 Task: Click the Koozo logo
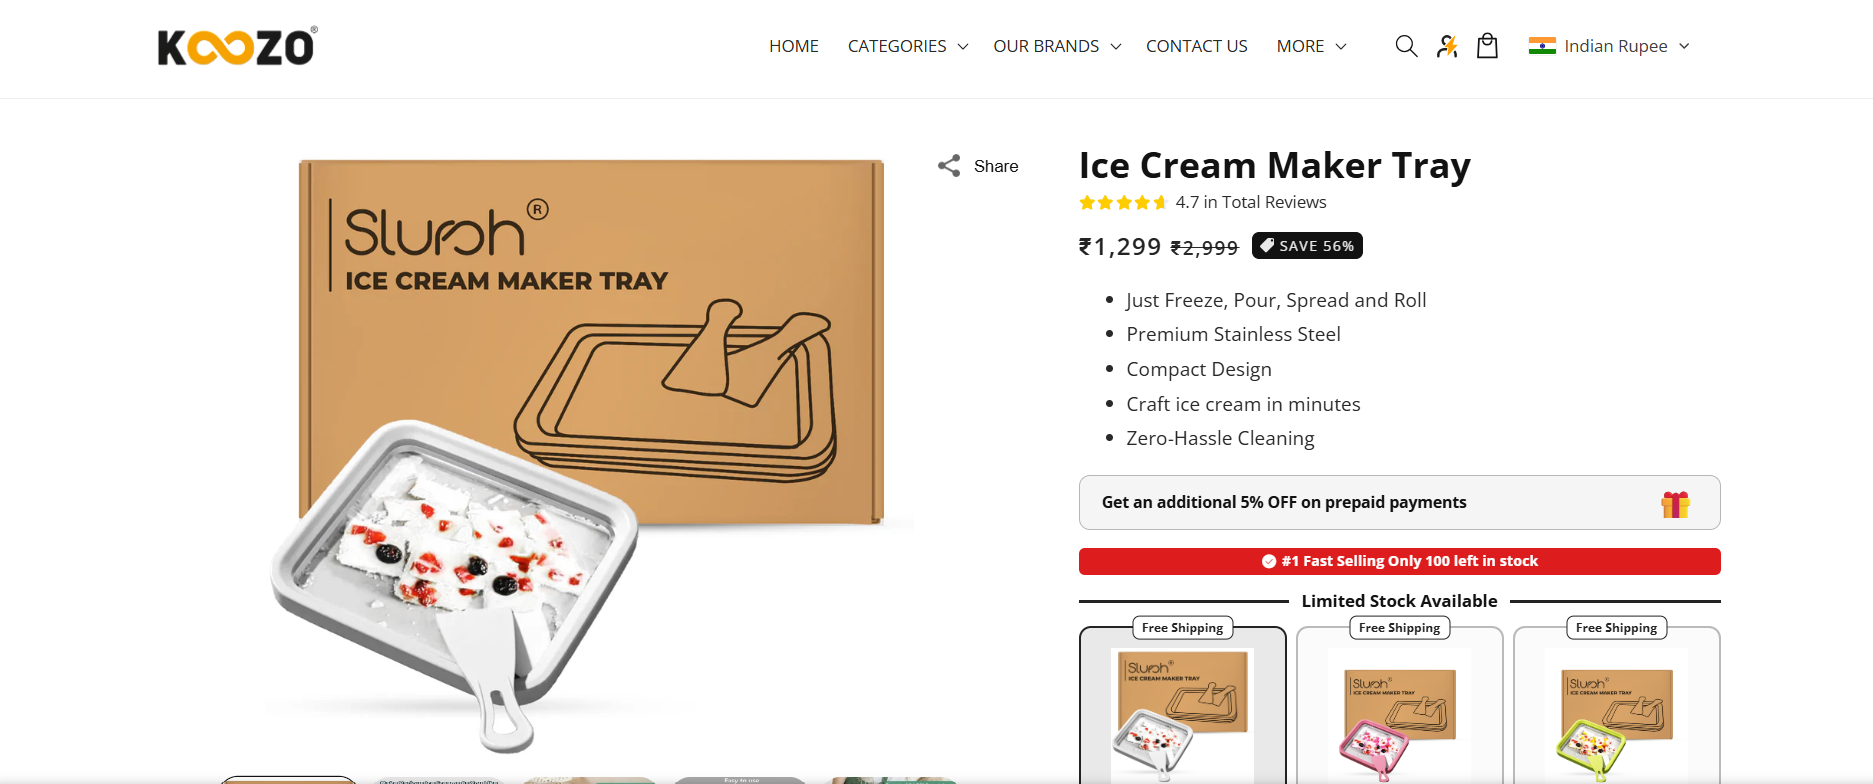click(238, 46)
